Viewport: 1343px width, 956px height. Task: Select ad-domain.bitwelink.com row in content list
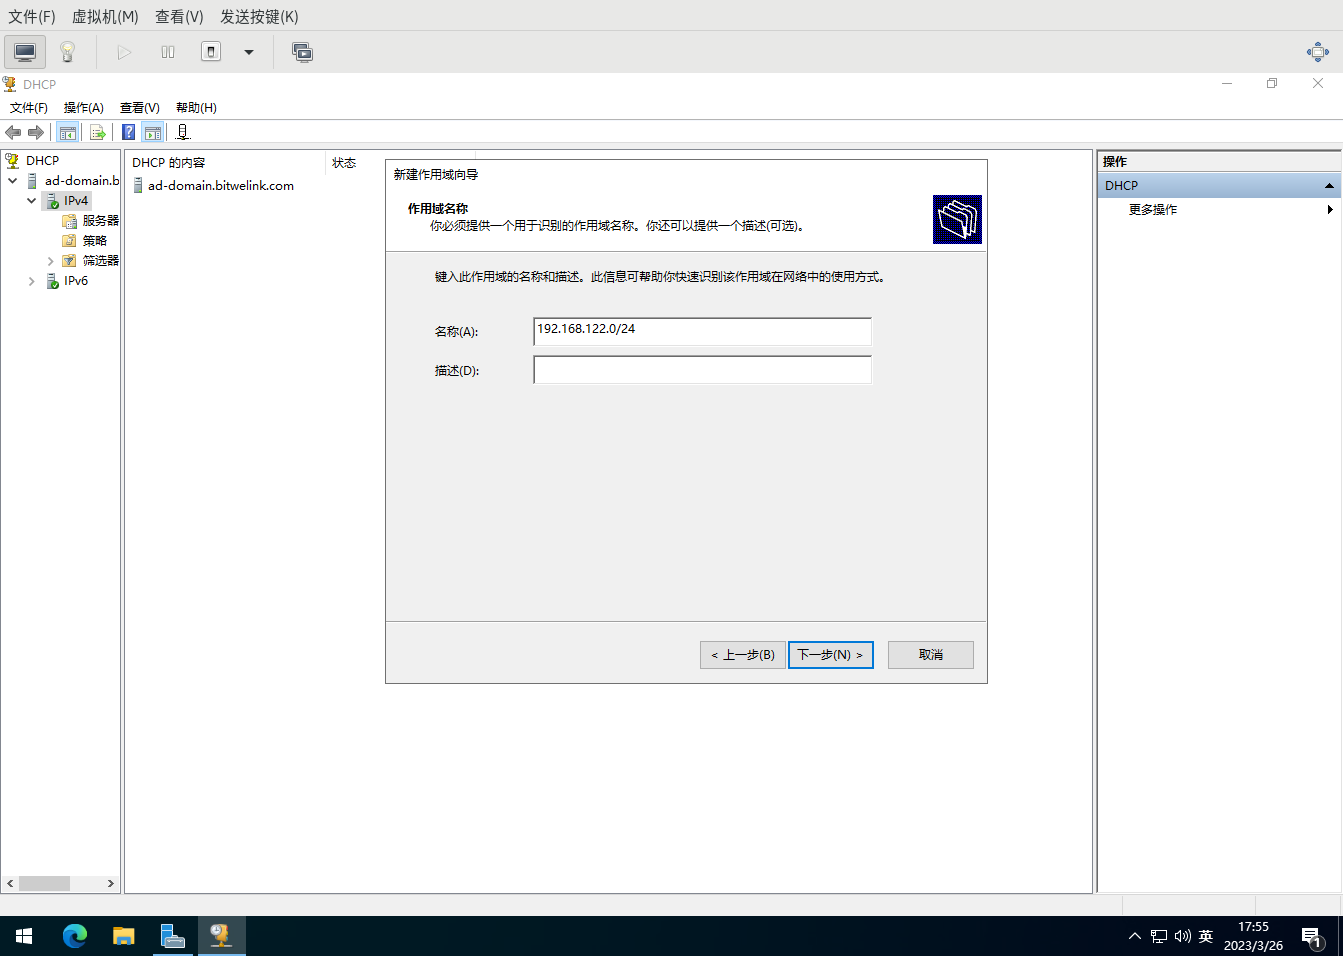coord(221,186)
